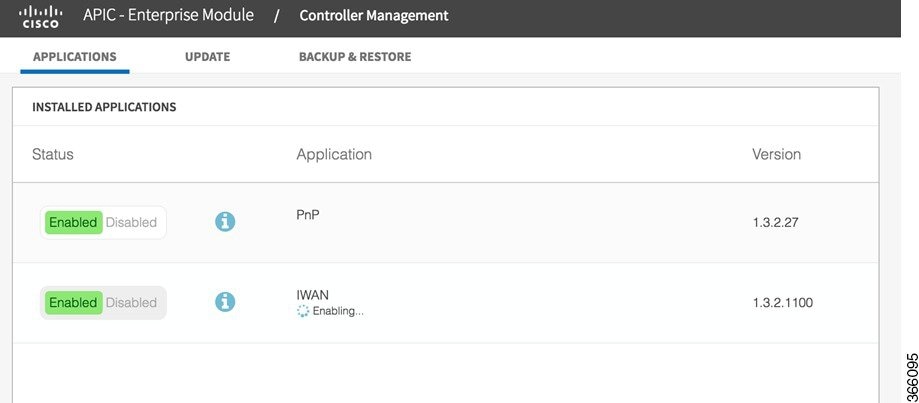Set the IWAN toggle to Enabled
Screen dimensions: 919x403
point(73,303)
